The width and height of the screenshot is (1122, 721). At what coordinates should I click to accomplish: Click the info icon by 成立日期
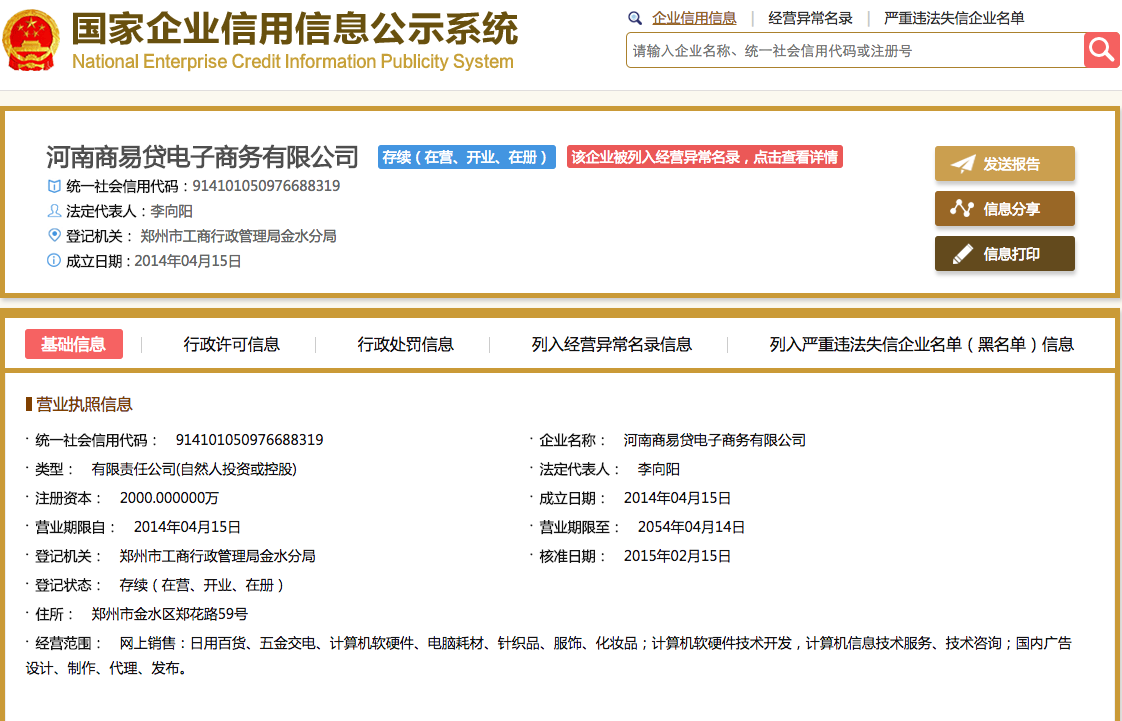pyautogui.click(x=54, y=260)
